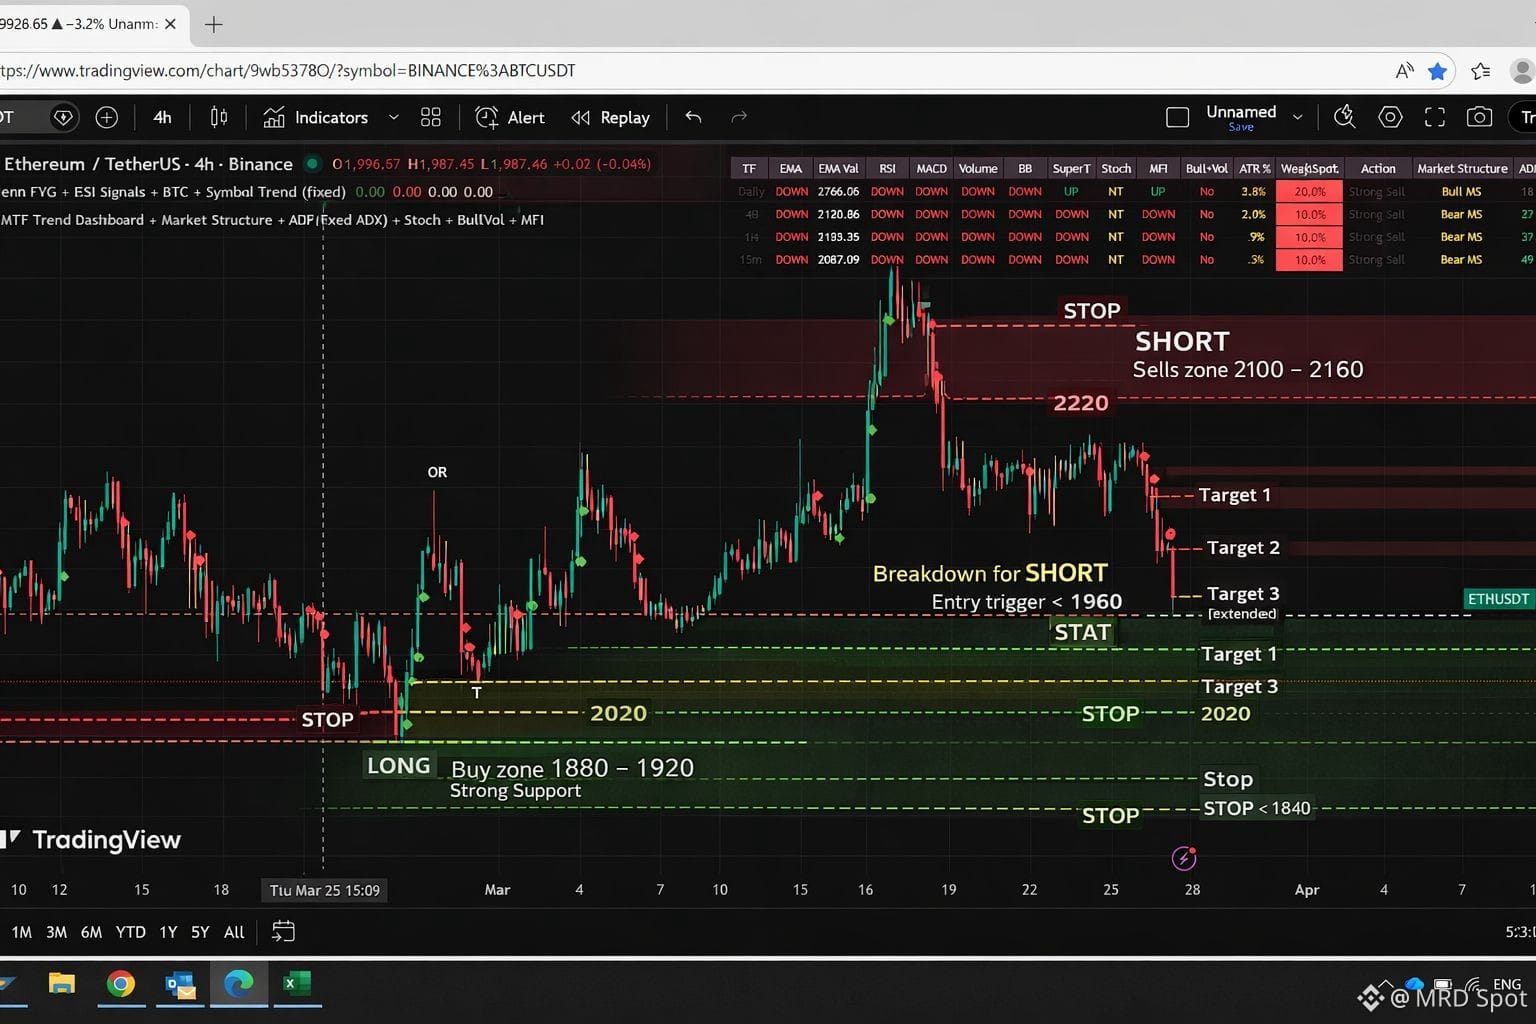
Task: Click the 'Sells zone 2100 – 2160' label
Action: pyautogui.click(x=1248, y=370)
